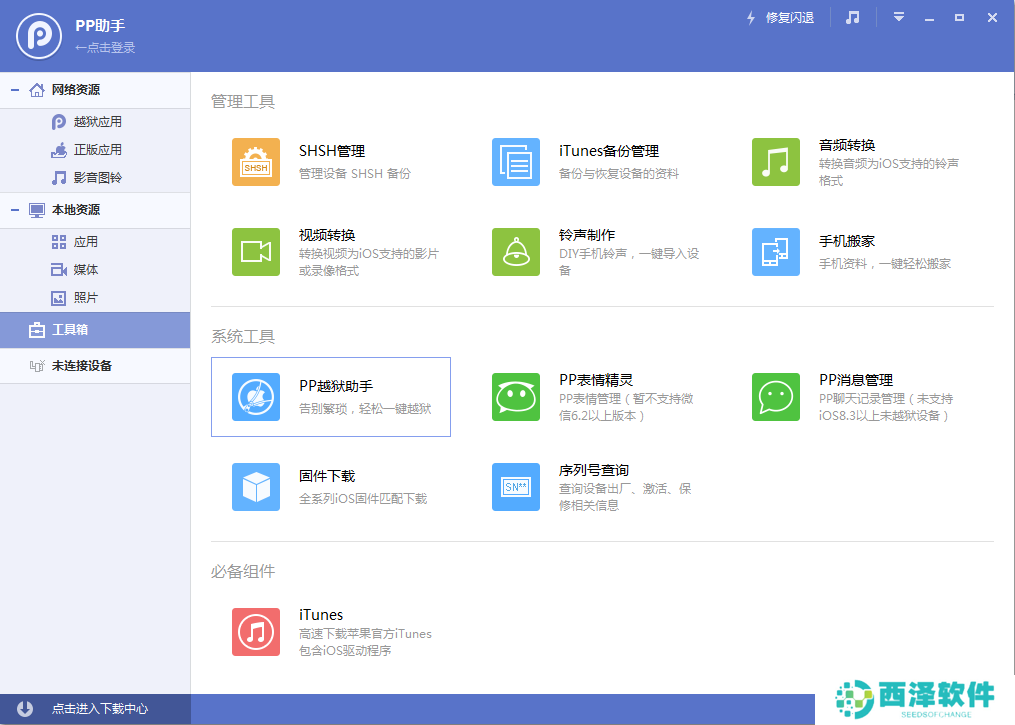This screenshot has height=725, width=1015.
Task: Click the lightning bolt repair icon
Action: pos(751,18)
